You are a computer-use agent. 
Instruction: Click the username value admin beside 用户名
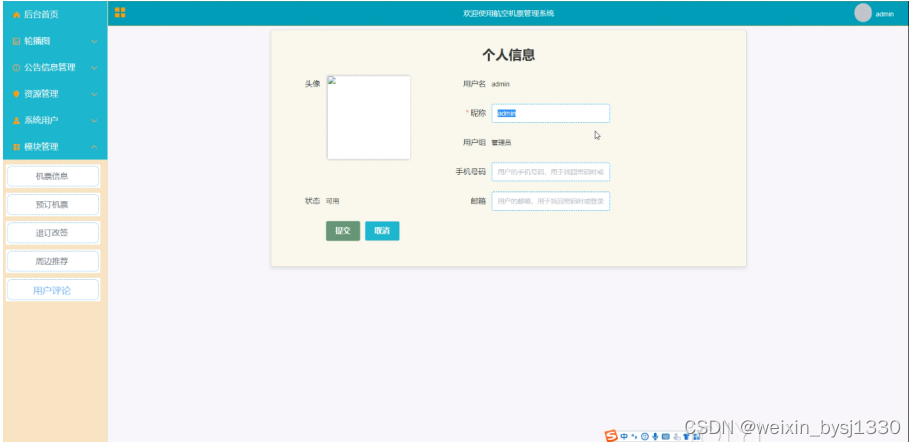tap(501, 84)
